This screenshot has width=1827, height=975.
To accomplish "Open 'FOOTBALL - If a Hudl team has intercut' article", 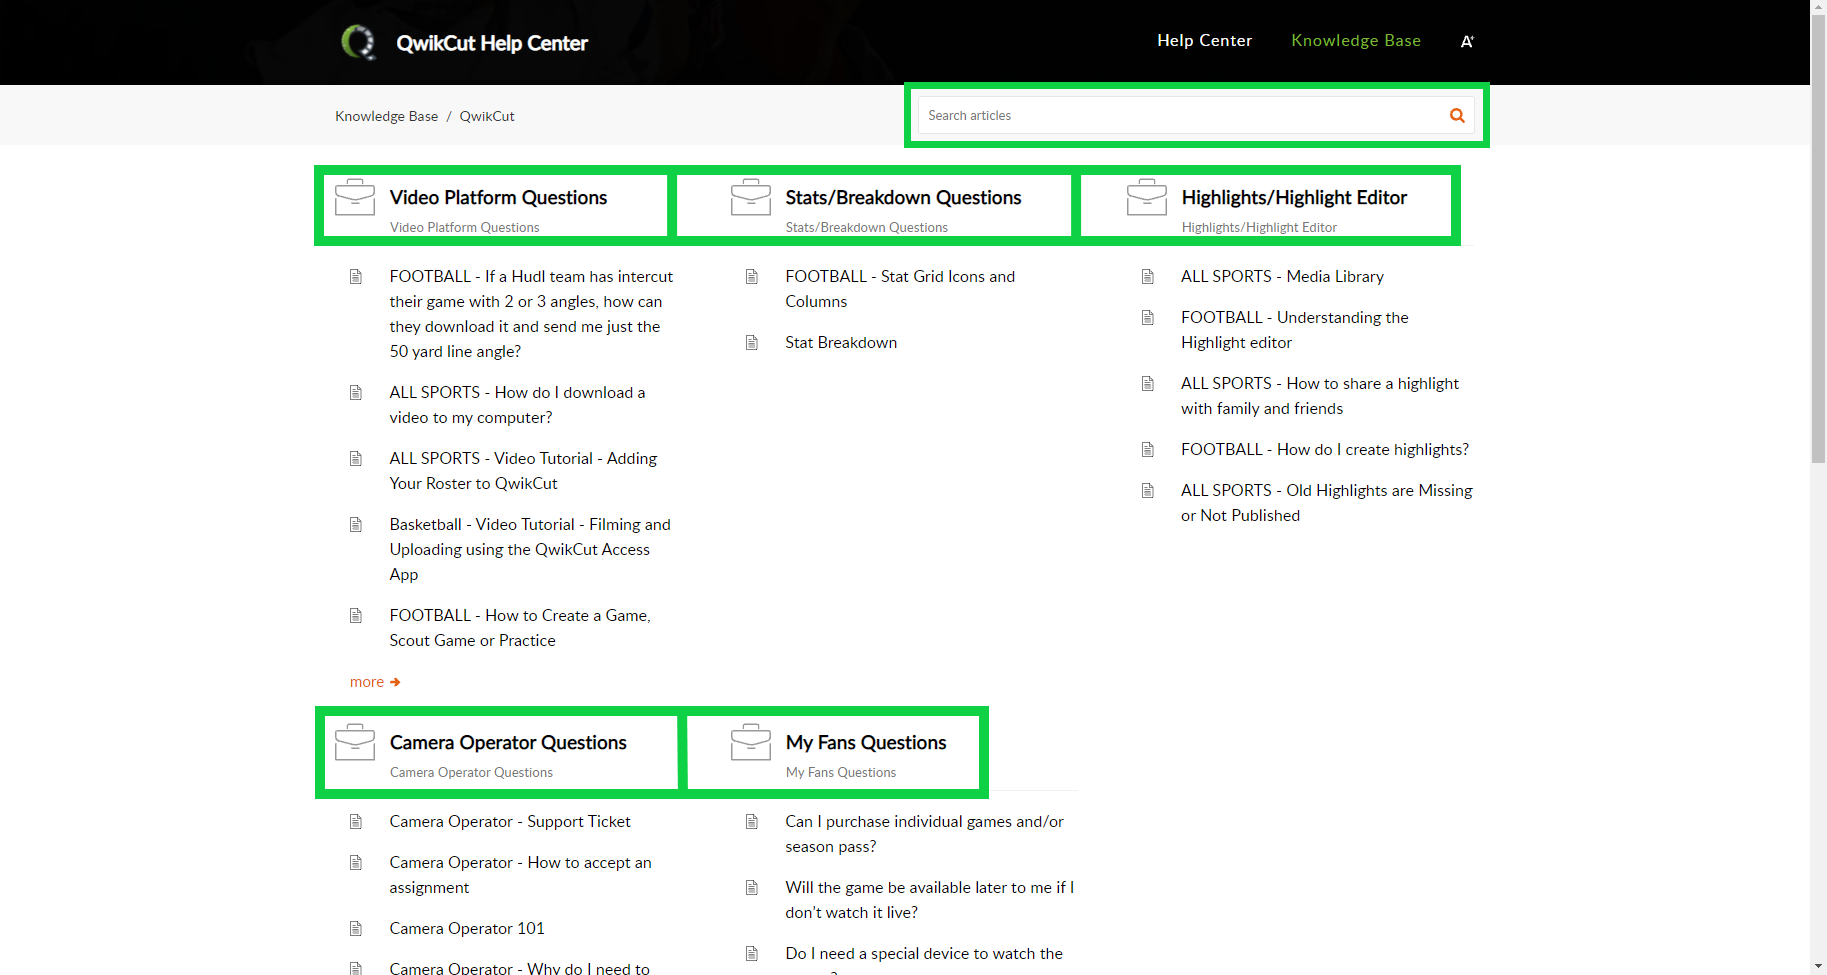I will (x=531, y=314).
